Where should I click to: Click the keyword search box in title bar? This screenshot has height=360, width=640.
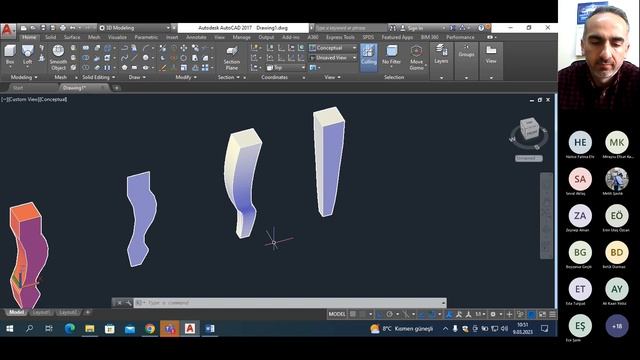(350, 28)
